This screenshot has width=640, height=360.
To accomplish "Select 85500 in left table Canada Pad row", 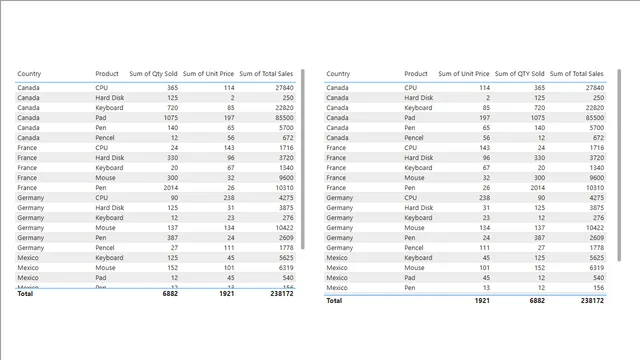I will pos(284,118).
